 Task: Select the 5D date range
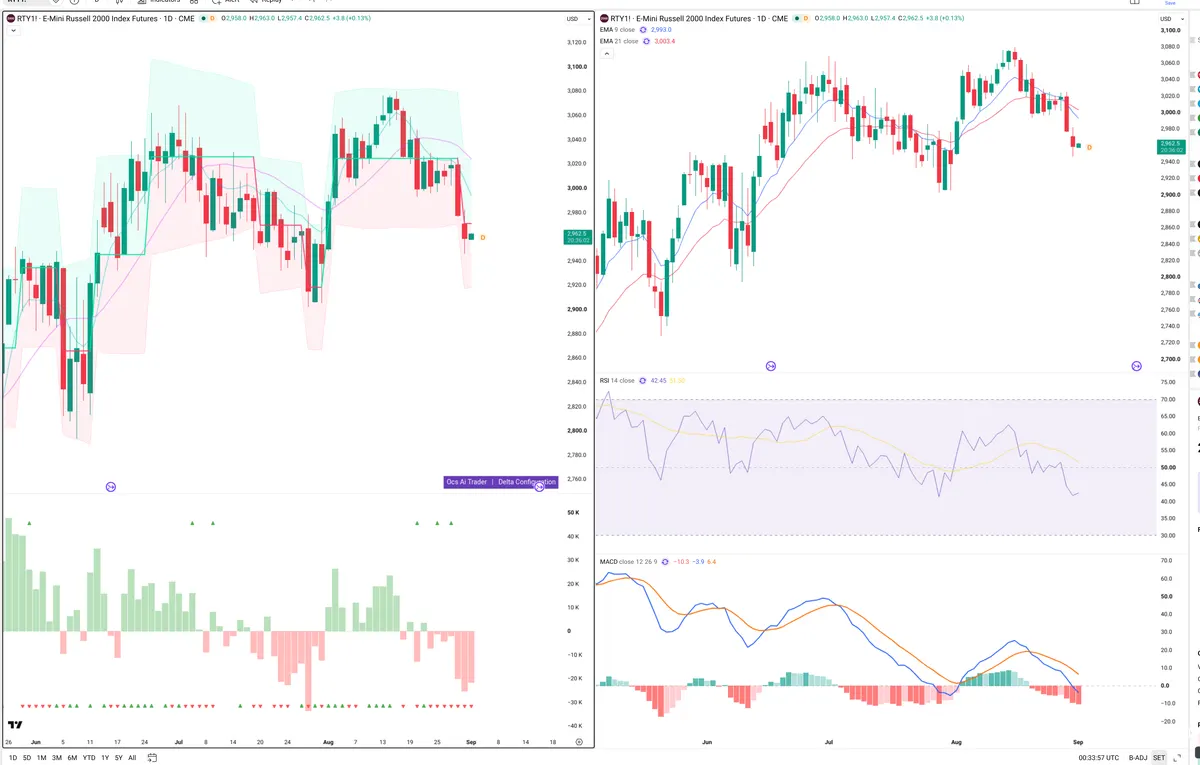click(x=27, y=758)
